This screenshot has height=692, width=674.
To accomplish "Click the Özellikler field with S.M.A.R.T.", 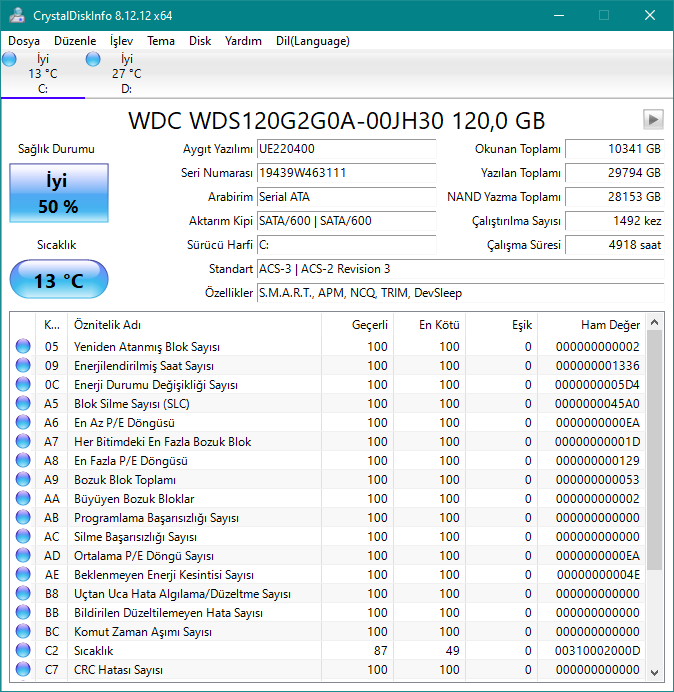I will (x=460, y=293).
